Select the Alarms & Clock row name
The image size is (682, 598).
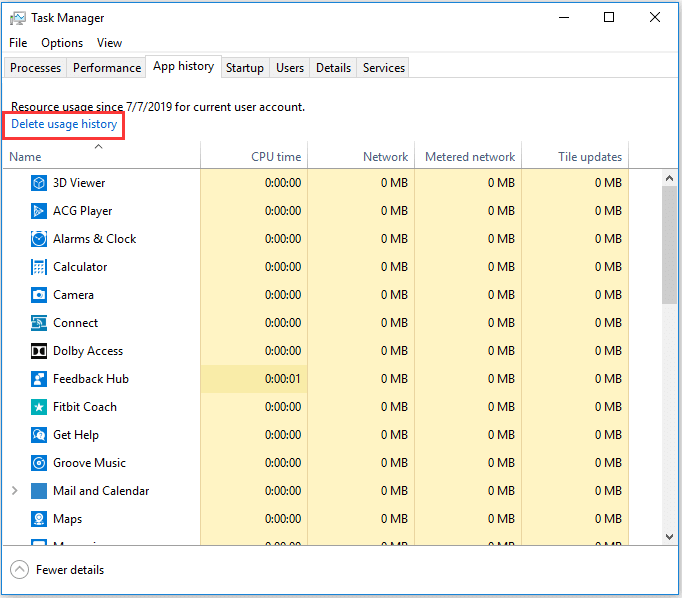tap(95, 239)
